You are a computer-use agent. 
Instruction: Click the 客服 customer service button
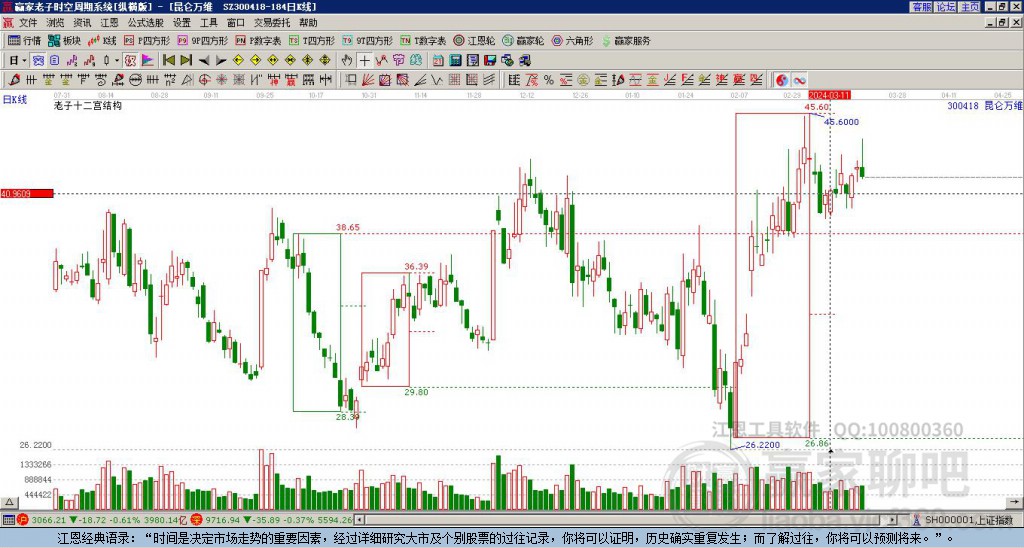click(x=921, y=7)
